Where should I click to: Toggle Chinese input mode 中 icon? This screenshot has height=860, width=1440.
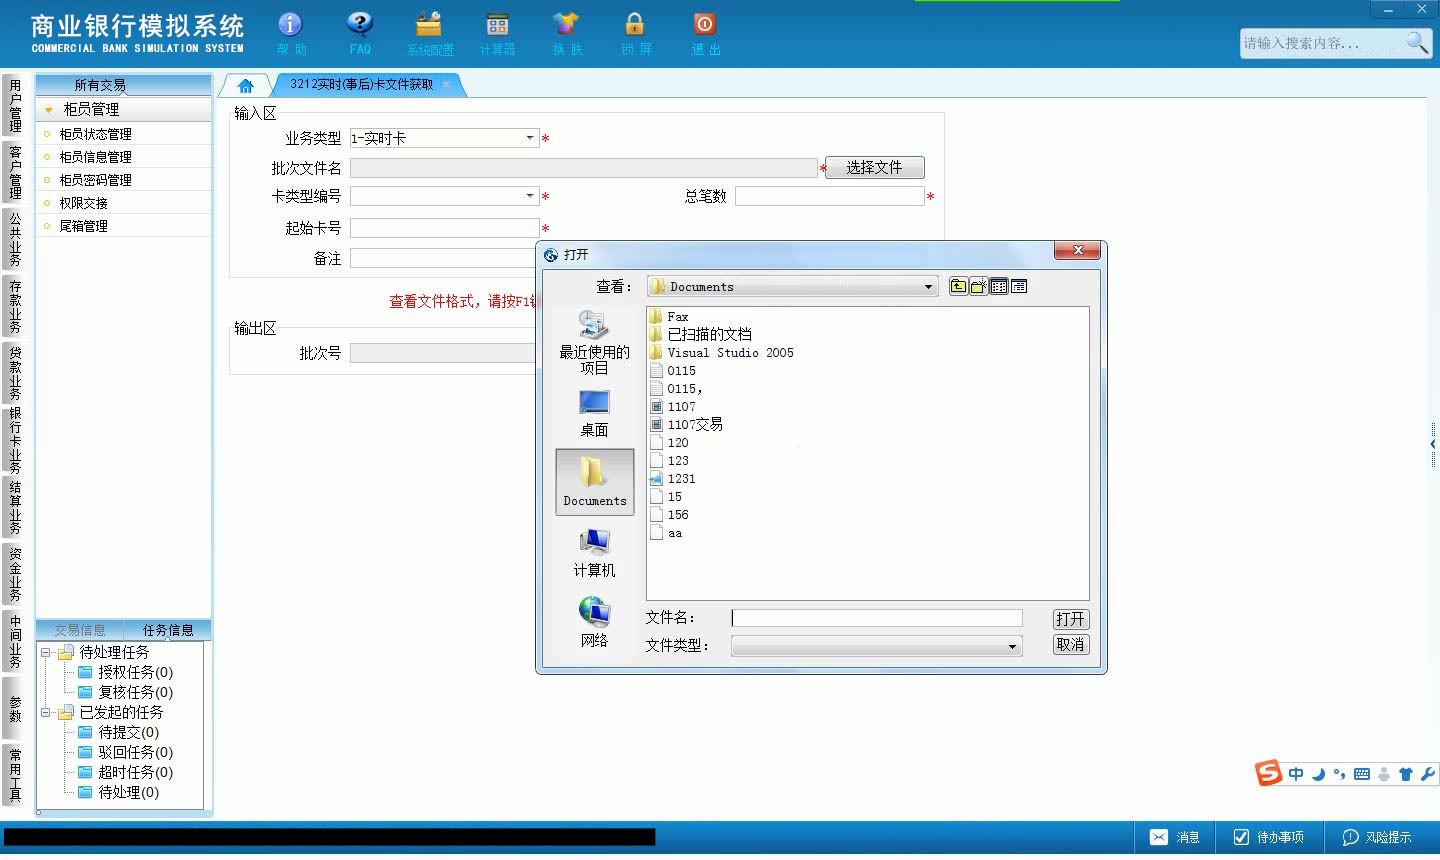coord(1296,774)
